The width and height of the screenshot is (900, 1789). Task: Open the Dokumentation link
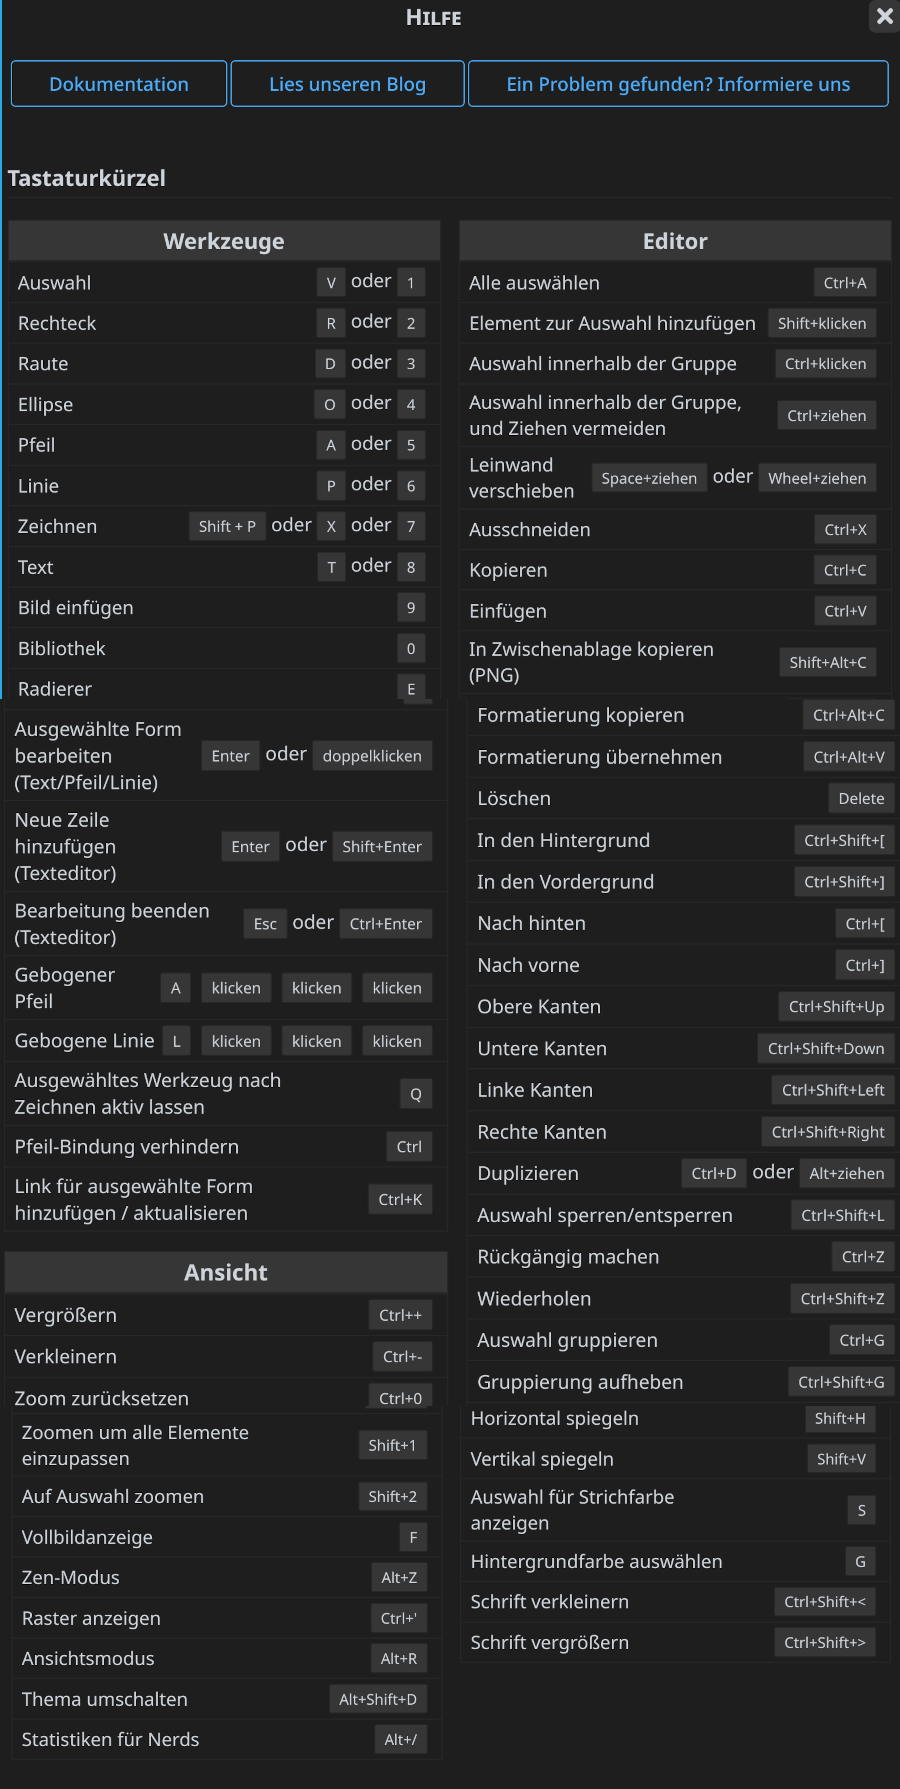tap(119, 84)
